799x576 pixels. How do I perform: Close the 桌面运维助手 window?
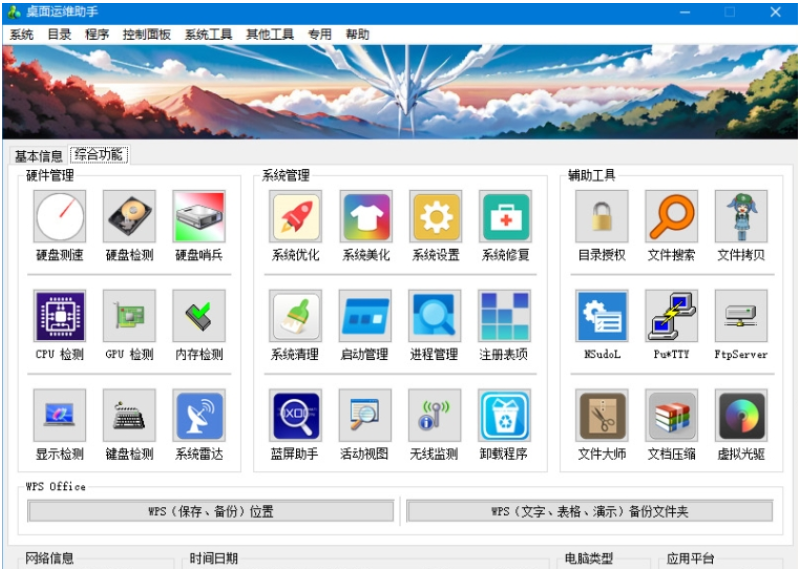pos(776,12)
